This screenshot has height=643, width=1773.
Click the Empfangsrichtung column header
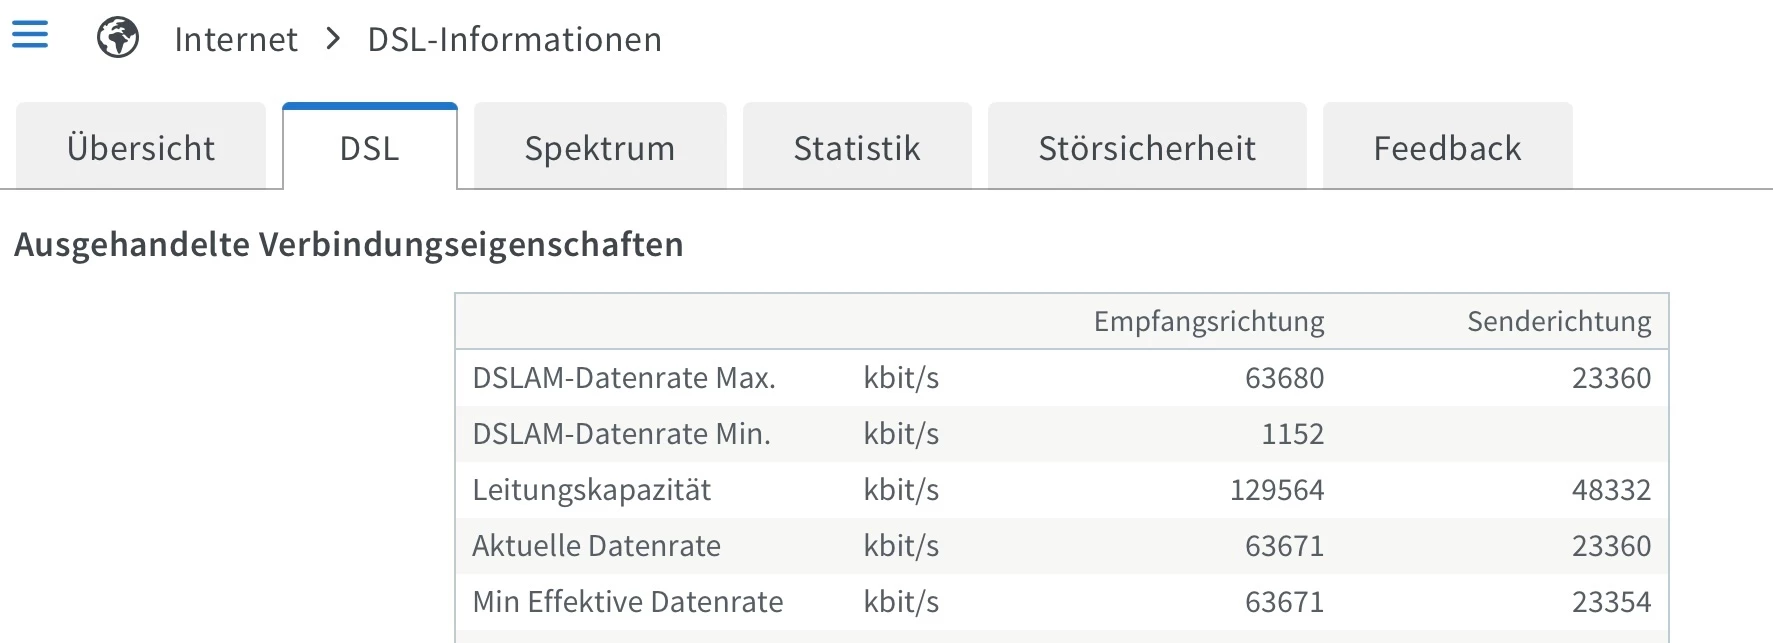(1208, 321)
